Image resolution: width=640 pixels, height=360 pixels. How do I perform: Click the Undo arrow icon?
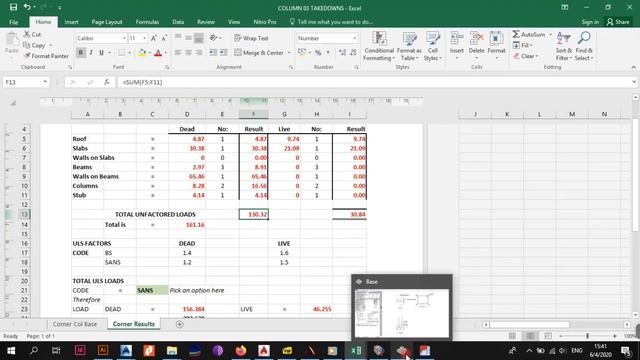[x=27, y=7]
